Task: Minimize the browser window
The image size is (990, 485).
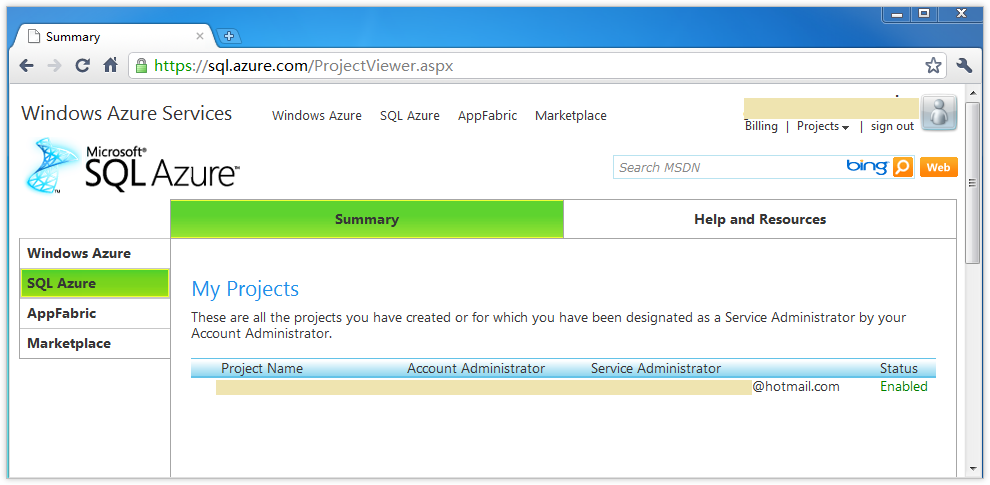Action: [897, 13]
